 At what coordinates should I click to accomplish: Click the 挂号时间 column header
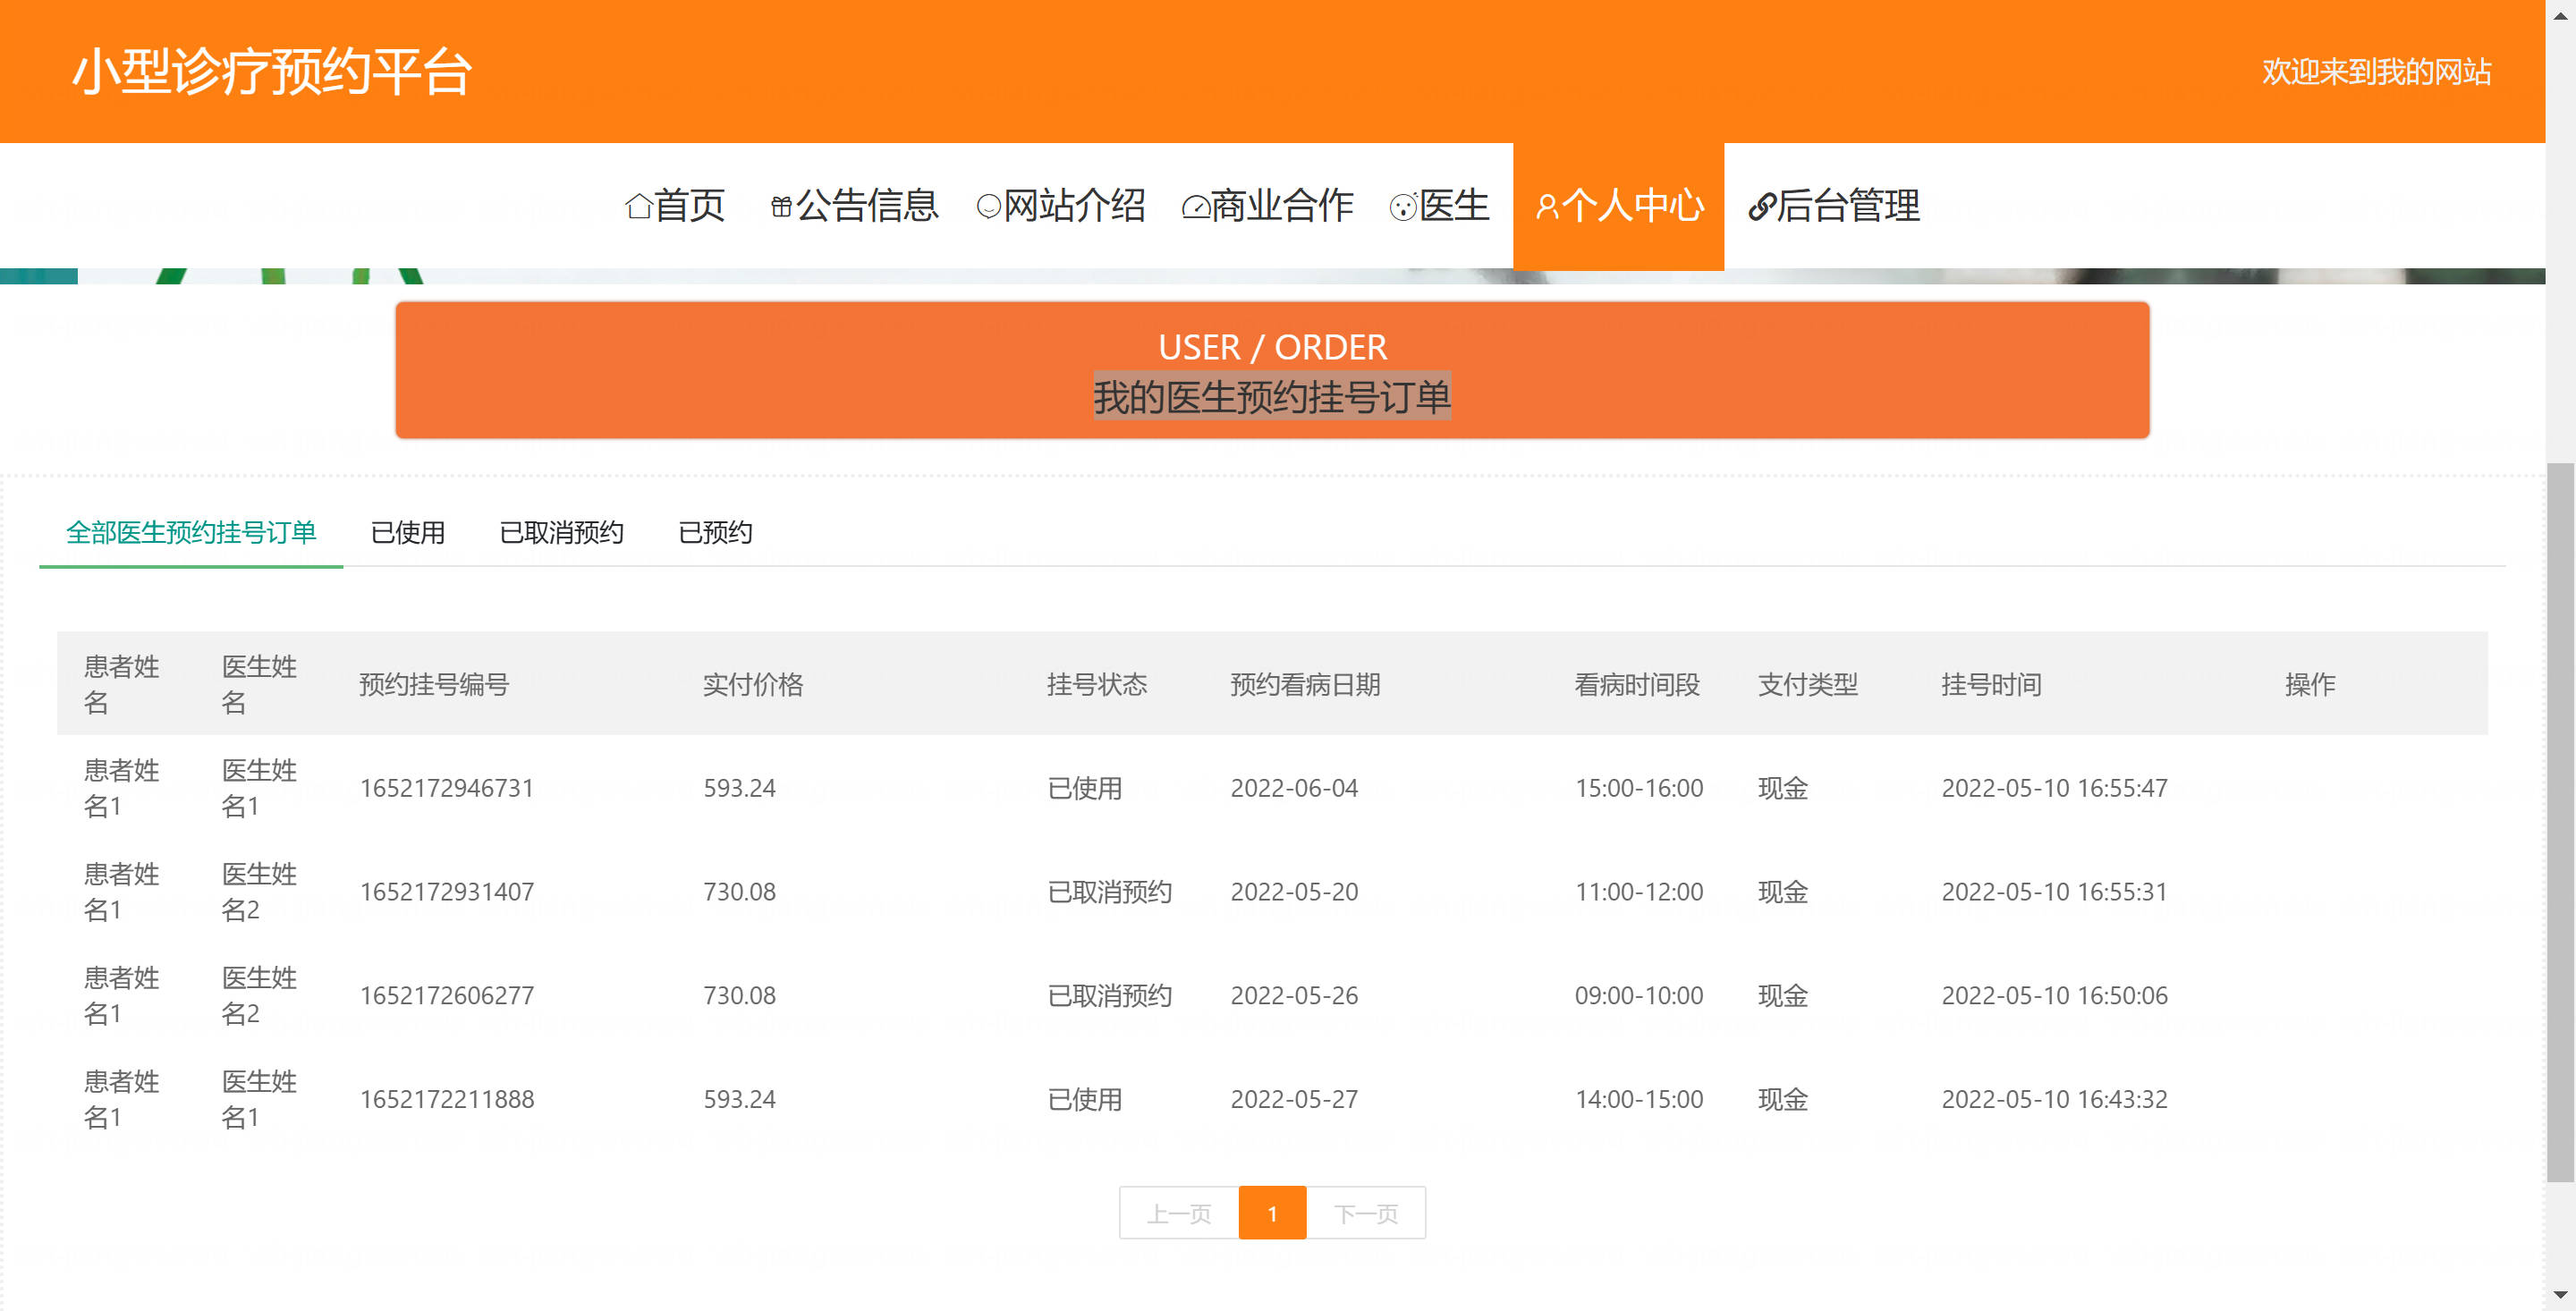(1991, 685)
